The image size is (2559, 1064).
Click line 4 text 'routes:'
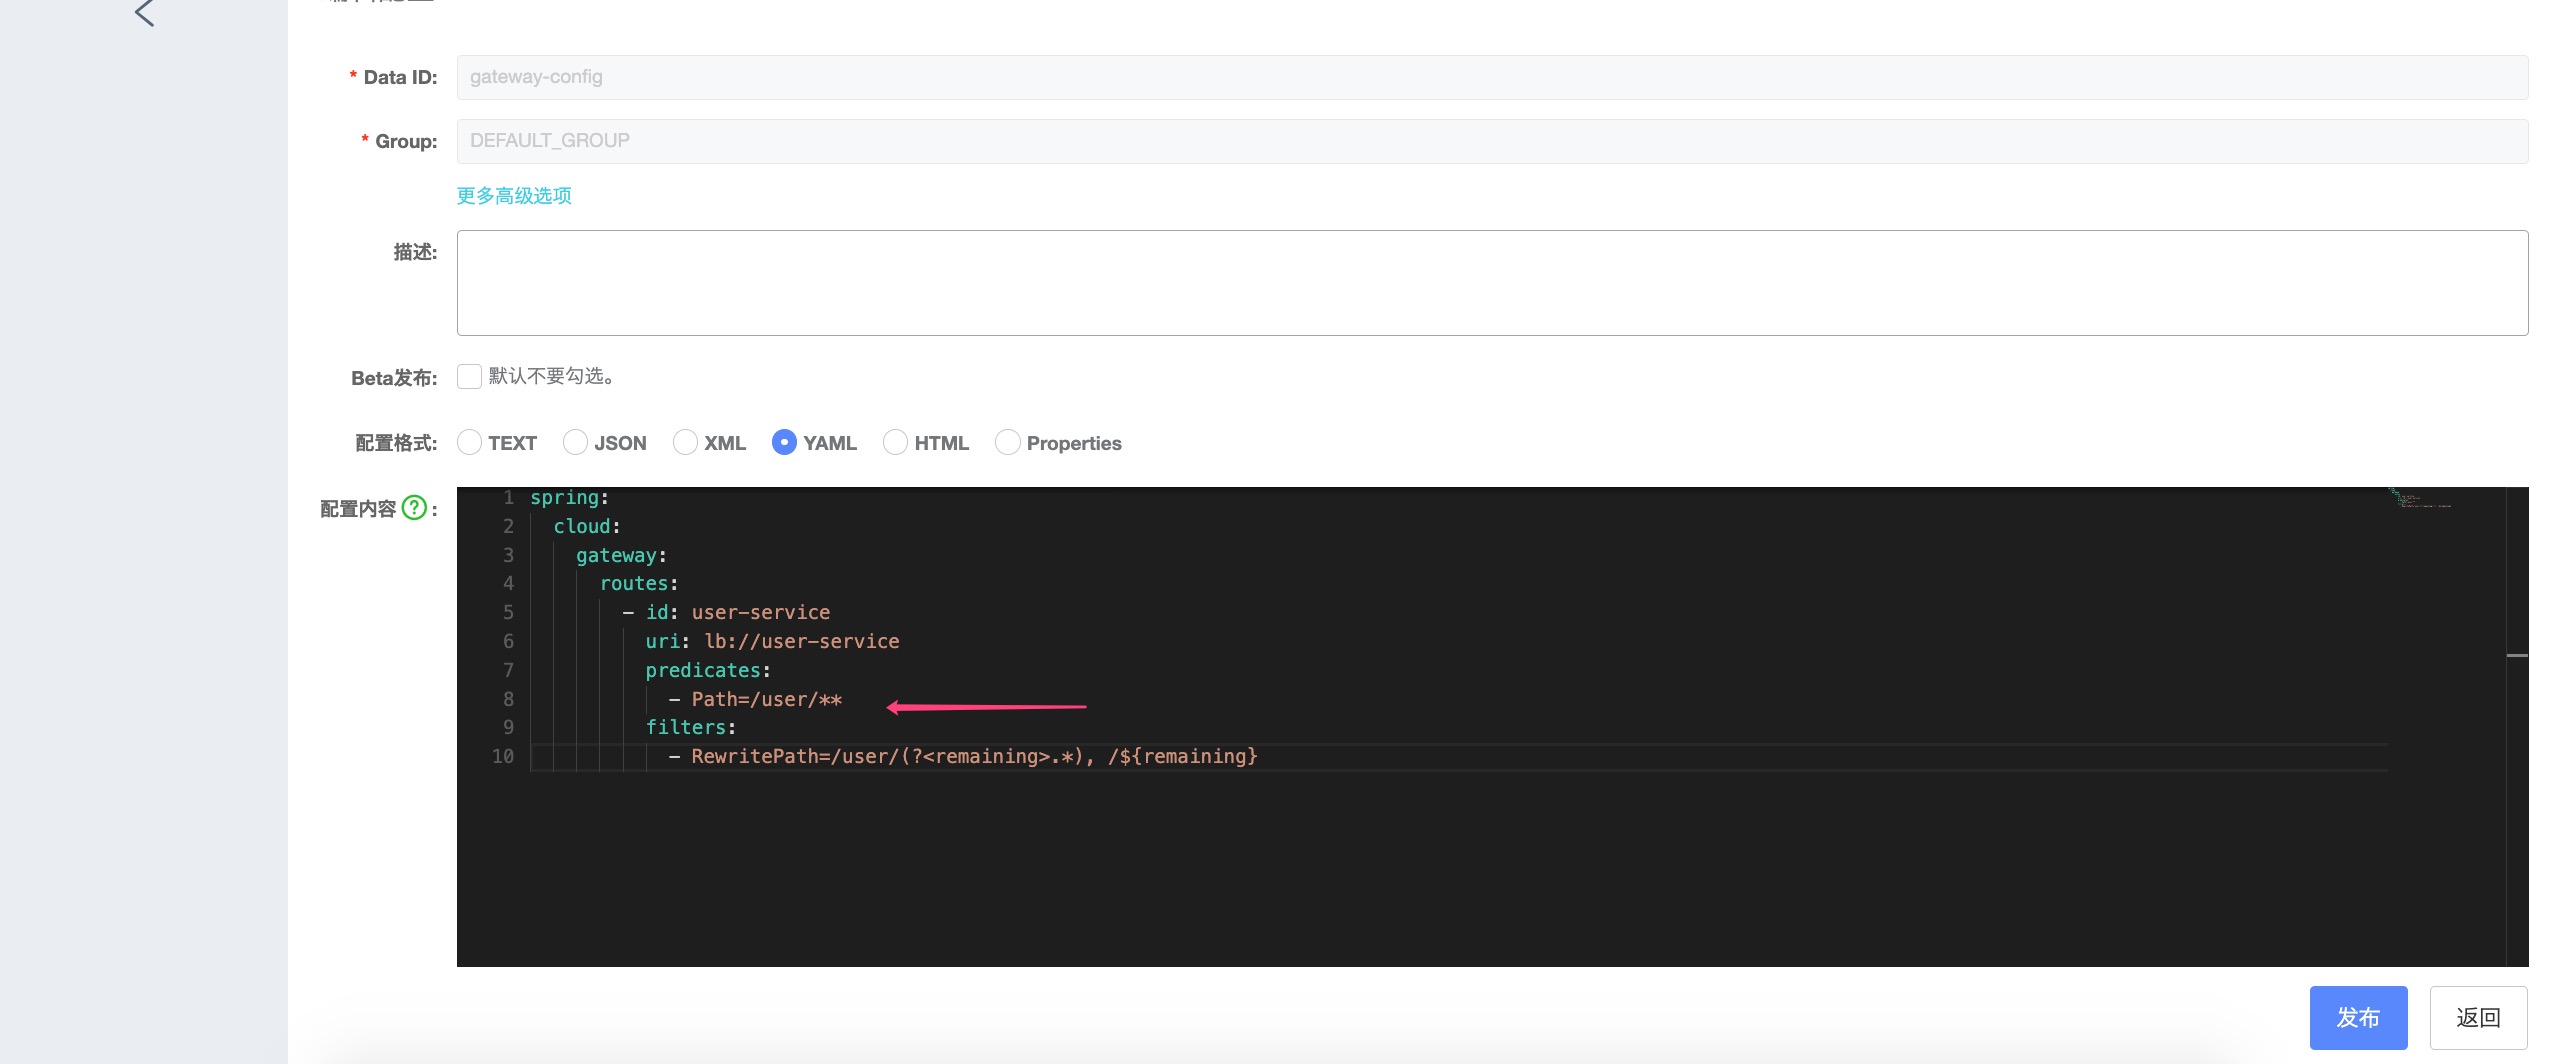pos(639,583)
